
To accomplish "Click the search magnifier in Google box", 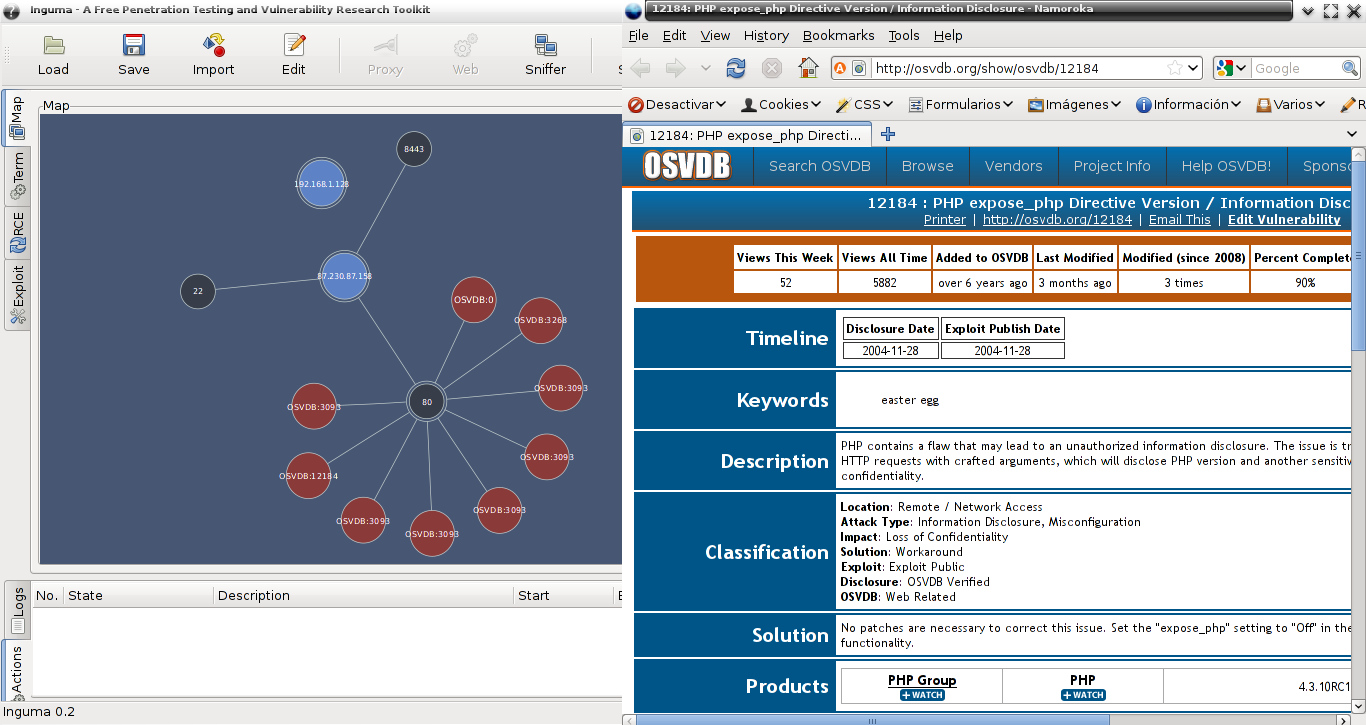I will (1351, 68).
